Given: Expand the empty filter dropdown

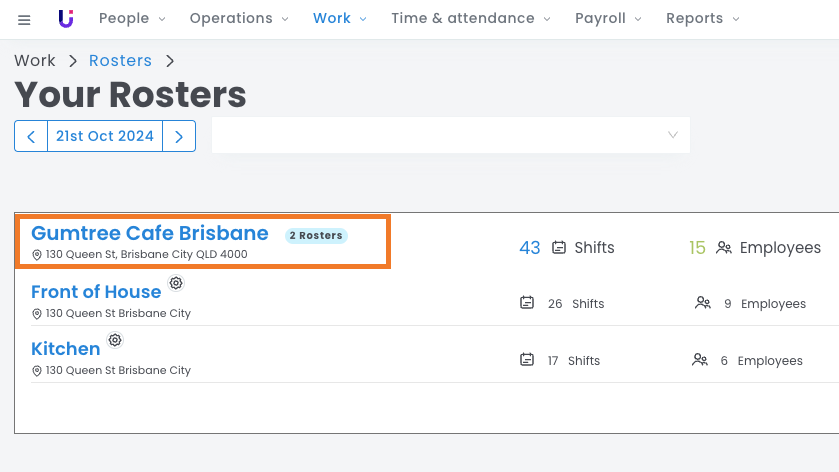Looking at the screenshot, I should [450, 135].
